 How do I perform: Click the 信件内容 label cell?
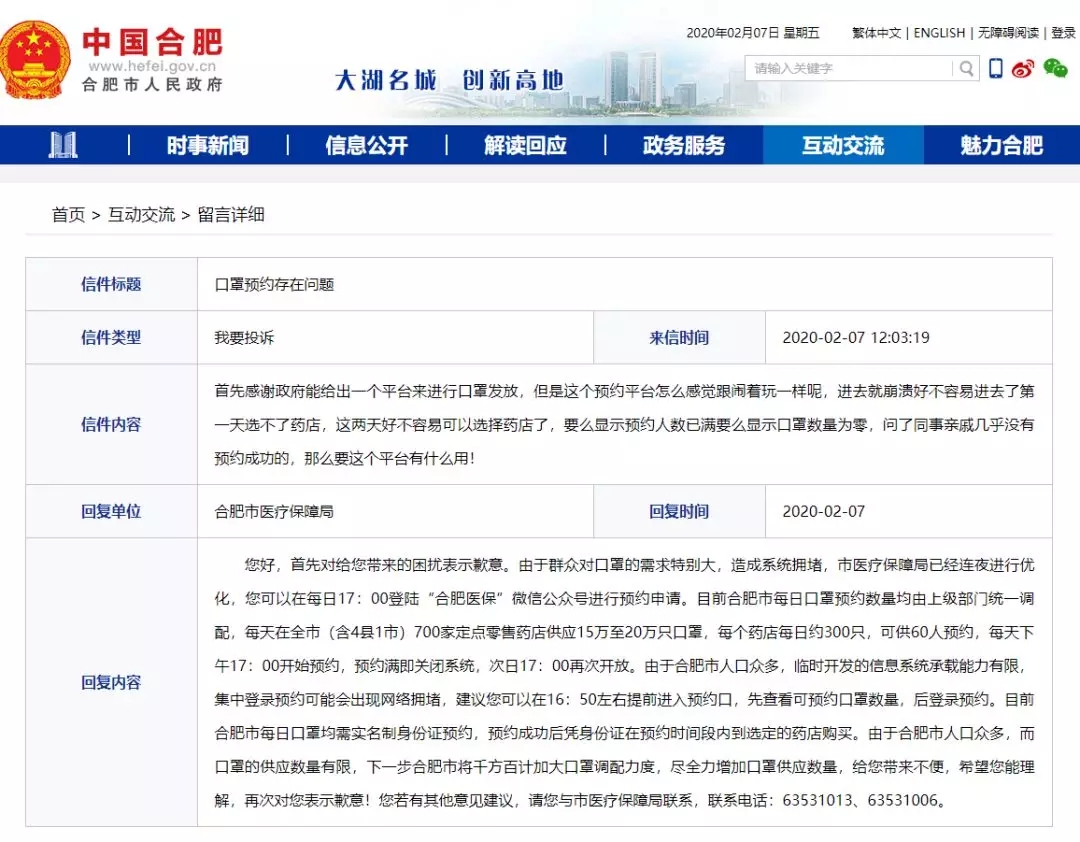[x=112, y=424]
